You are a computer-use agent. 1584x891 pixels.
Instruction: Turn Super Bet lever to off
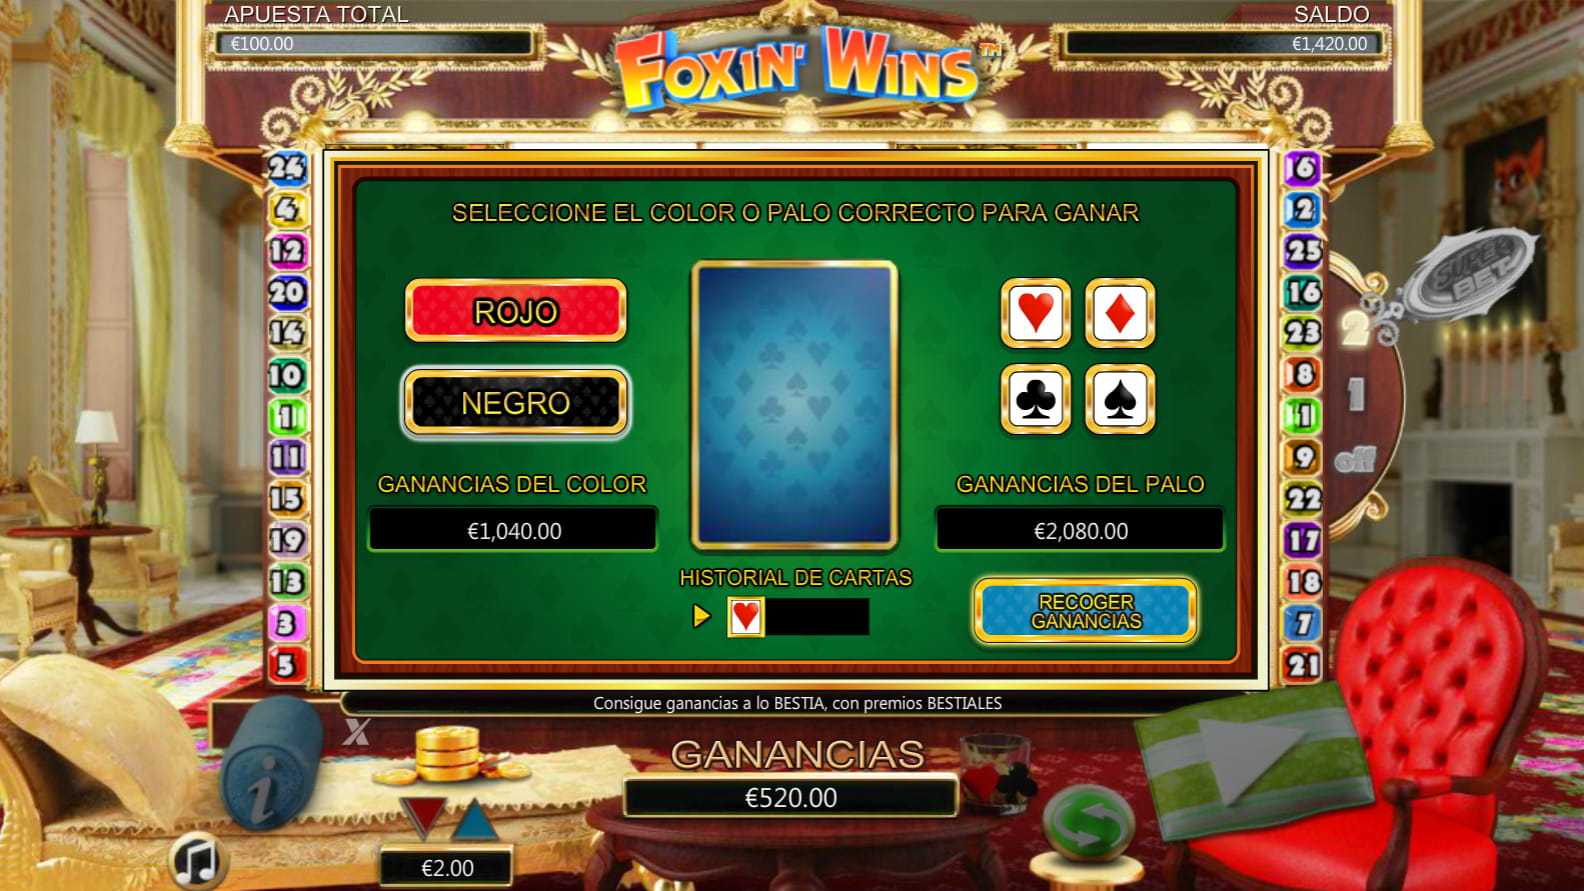[x=1355, y=460]
